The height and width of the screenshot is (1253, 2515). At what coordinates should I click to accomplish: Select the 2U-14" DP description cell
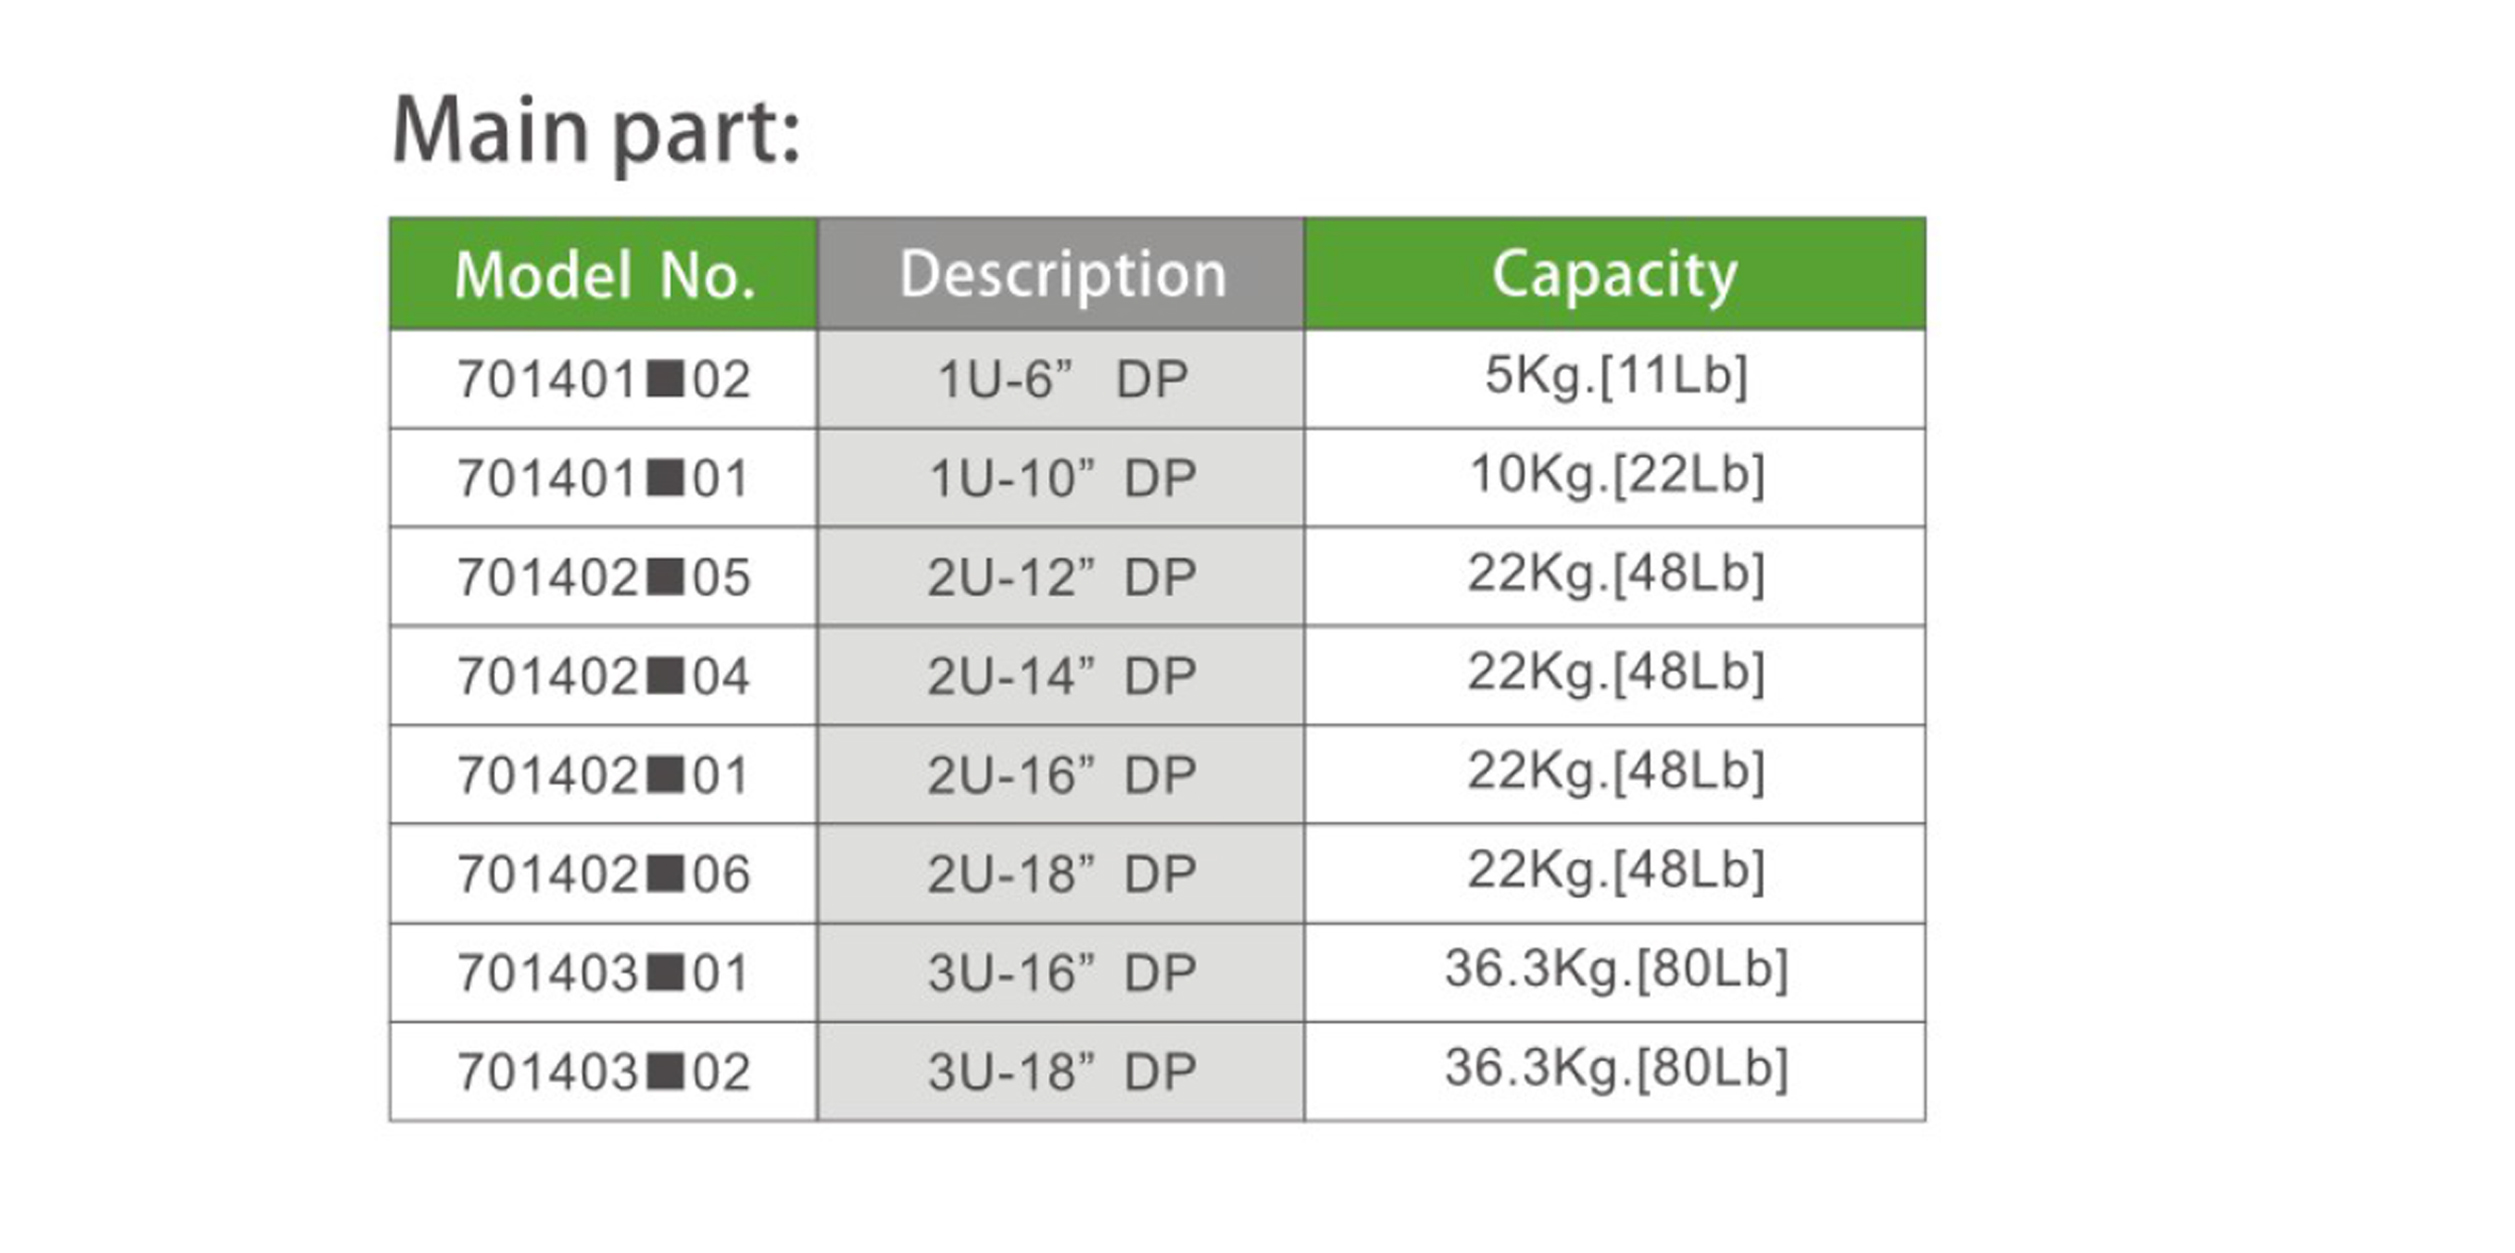pyautogui.click(x=1061, y=677)
